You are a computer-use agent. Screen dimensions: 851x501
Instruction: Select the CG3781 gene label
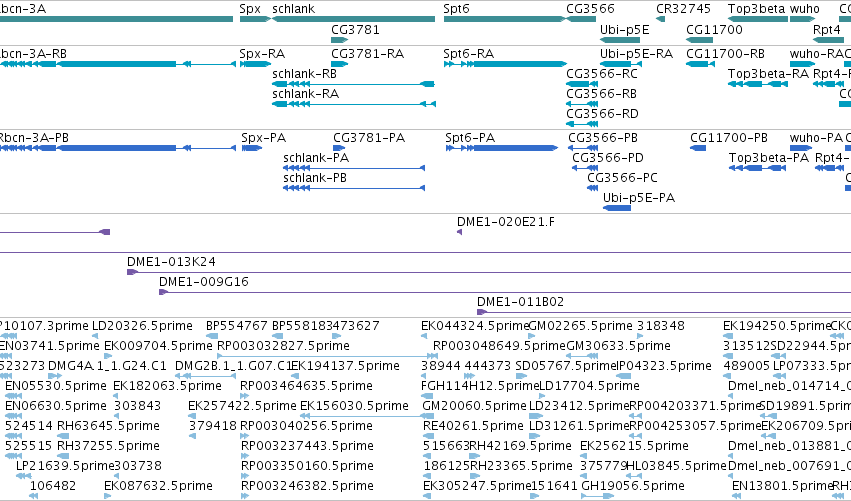(x=355, y=29)
